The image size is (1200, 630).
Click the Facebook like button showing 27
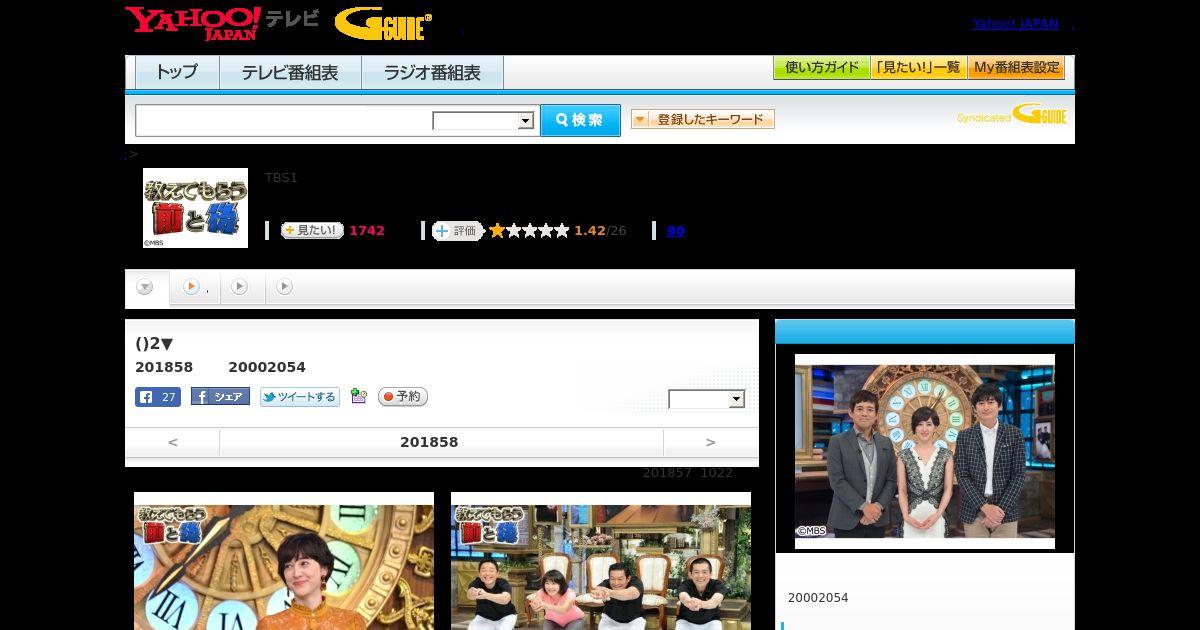158,397
